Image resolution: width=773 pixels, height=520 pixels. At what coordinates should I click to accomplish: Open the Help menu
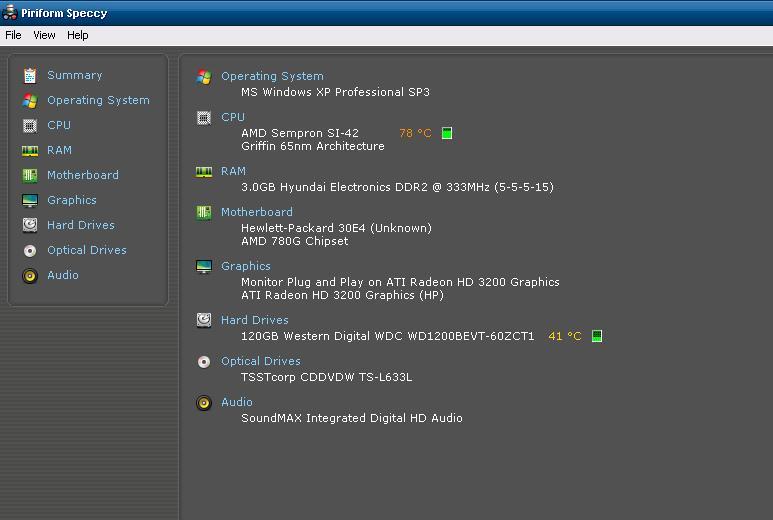[x=78, y=35]
